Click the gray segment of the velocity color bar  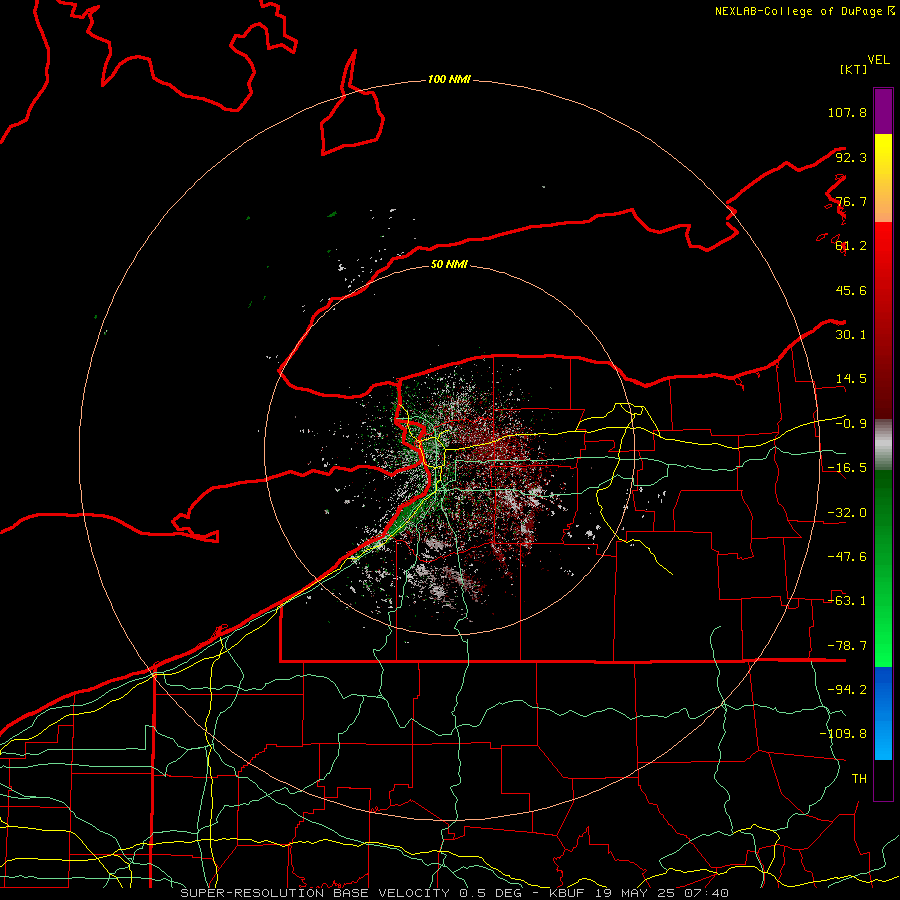click(883, 445)
